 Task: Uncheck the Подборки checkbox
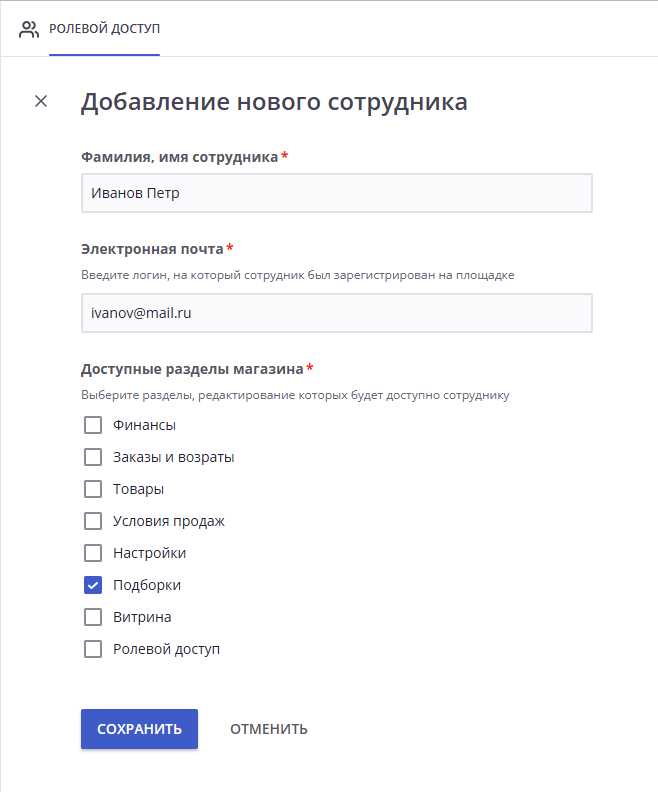point(93,585)
